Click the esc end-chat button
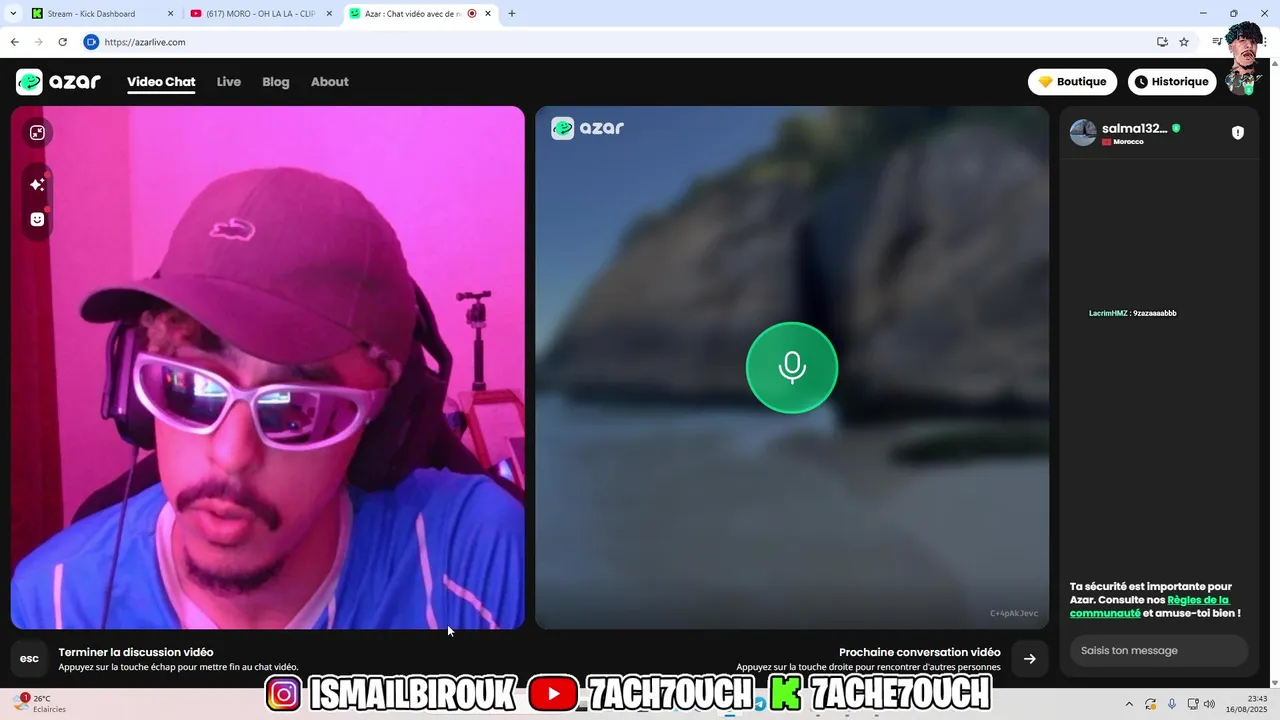Screen dimensions: 1280x720 [x=29, y=659]
